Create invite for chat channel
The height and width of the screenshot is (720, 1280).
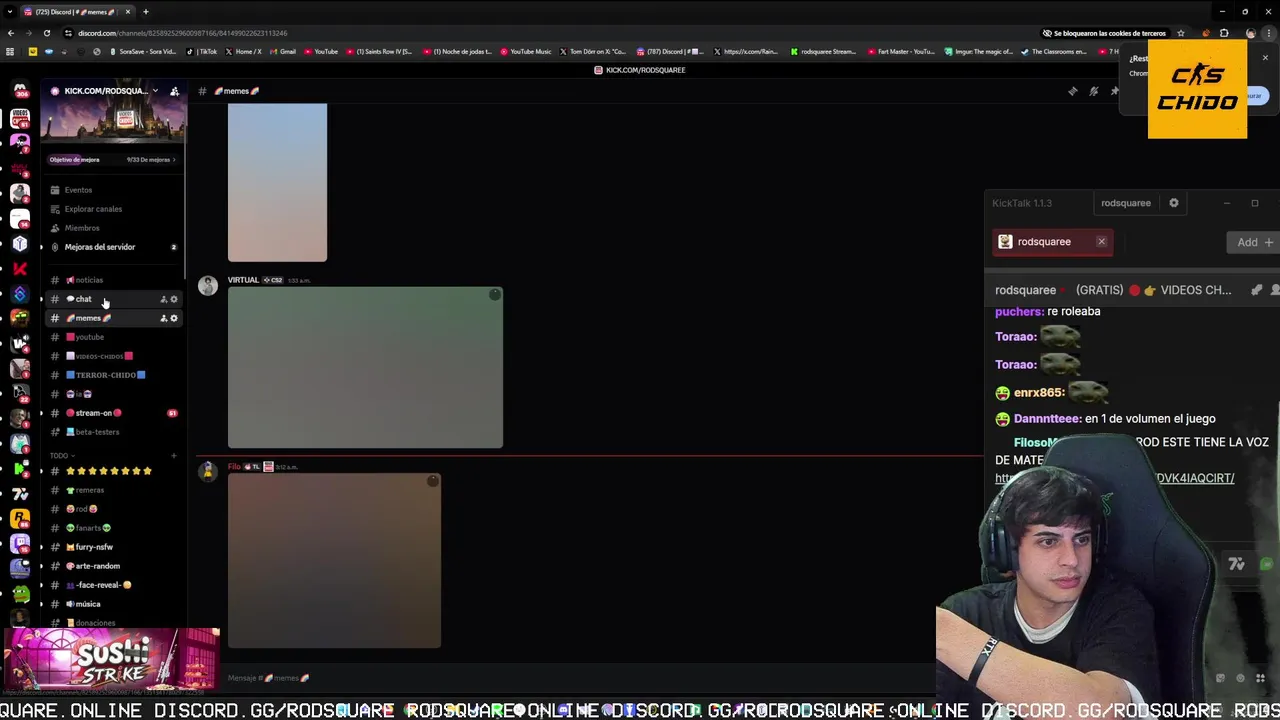[x=164, y=299]
